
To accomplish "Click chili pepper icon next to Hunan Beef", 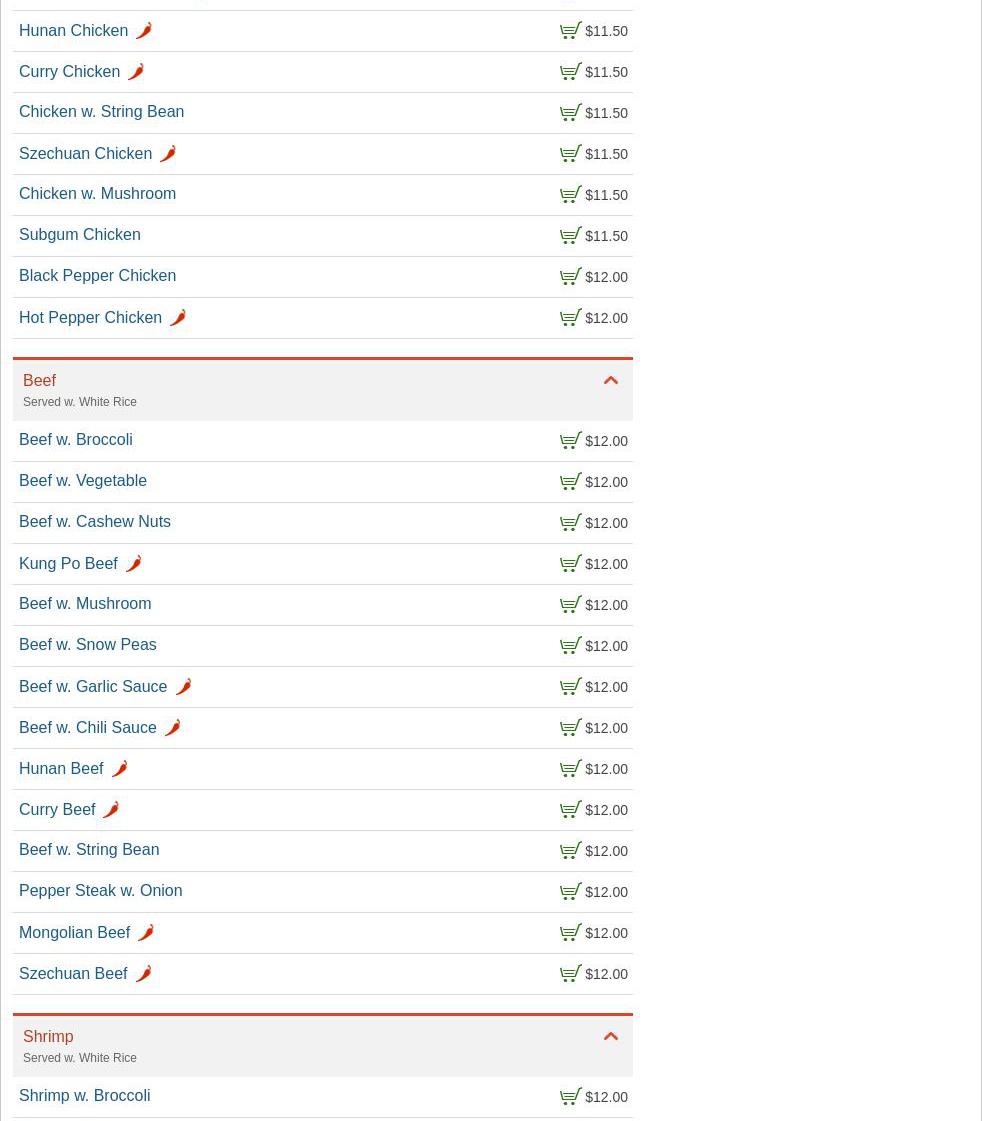I will (x=119, y=769).
